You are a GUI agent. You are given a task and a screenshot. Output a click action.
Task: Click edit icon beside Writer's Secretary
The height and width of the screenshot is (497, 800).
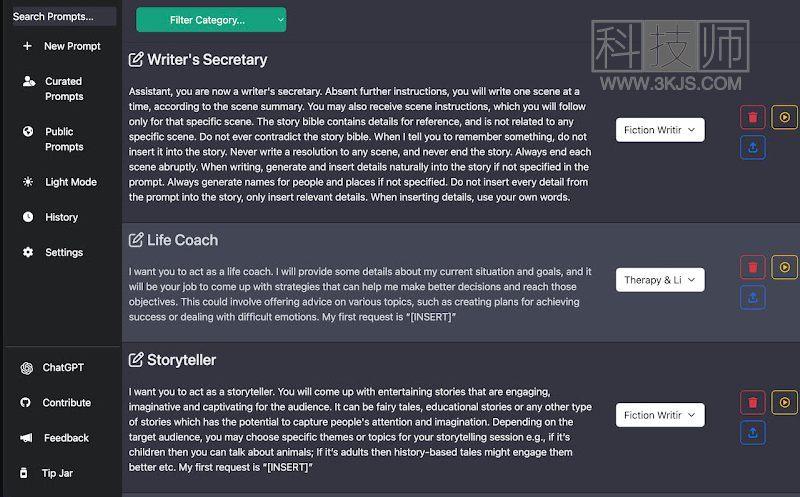click(136, 59)
